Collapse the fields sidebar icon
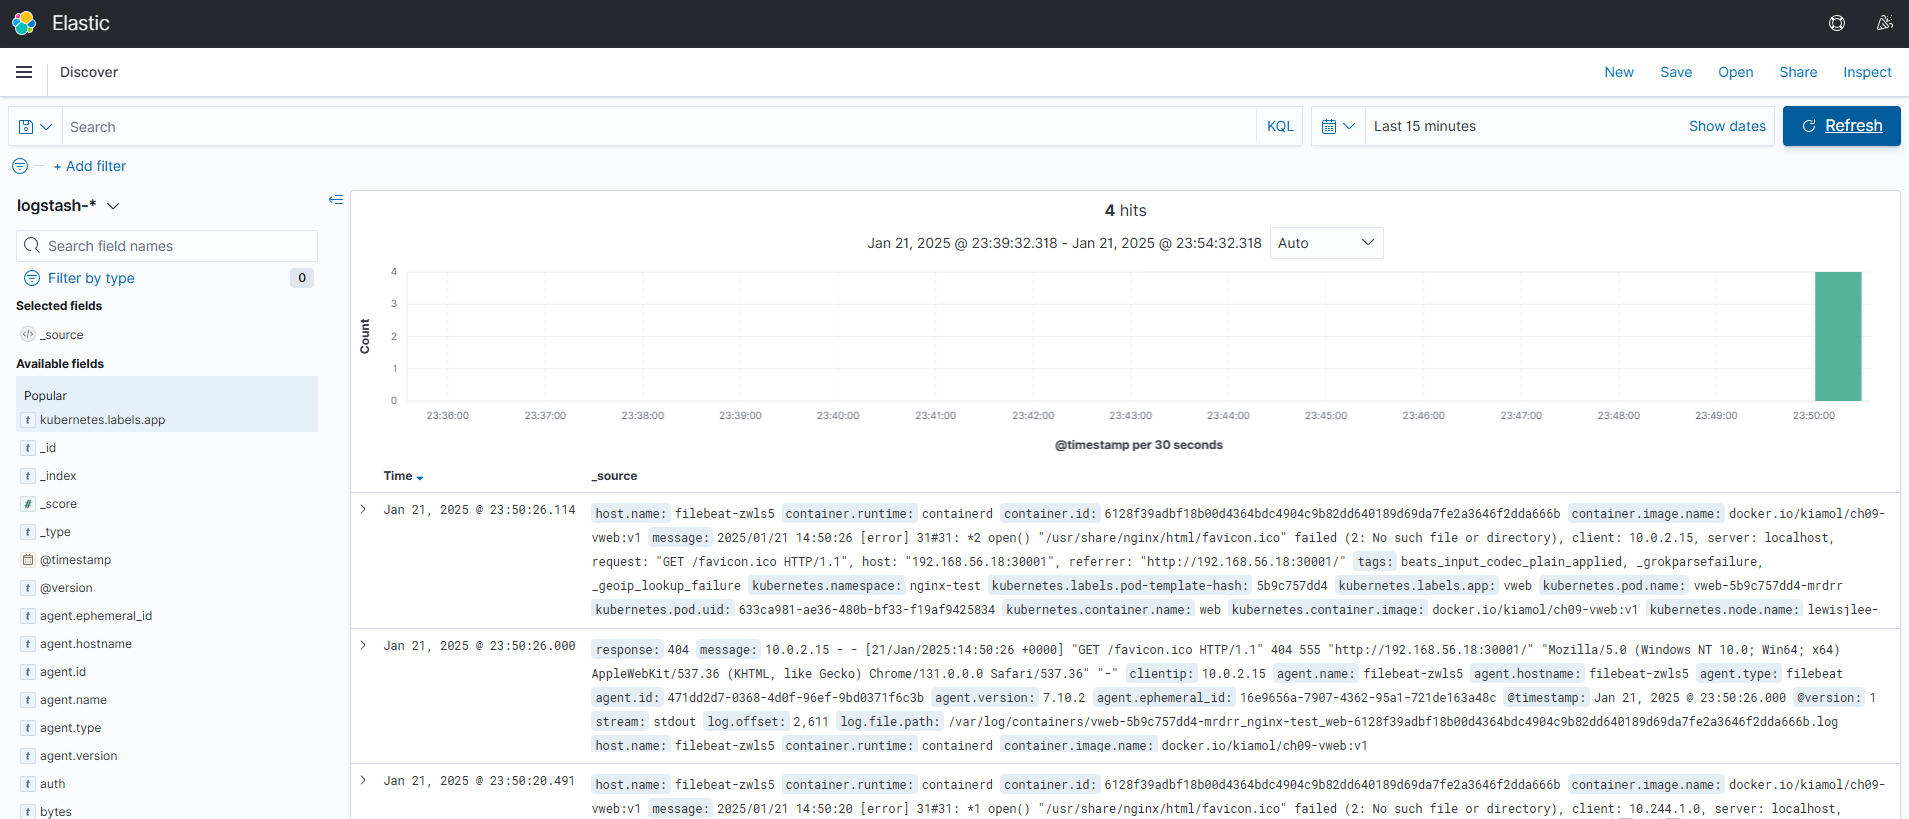 (336, 200)
